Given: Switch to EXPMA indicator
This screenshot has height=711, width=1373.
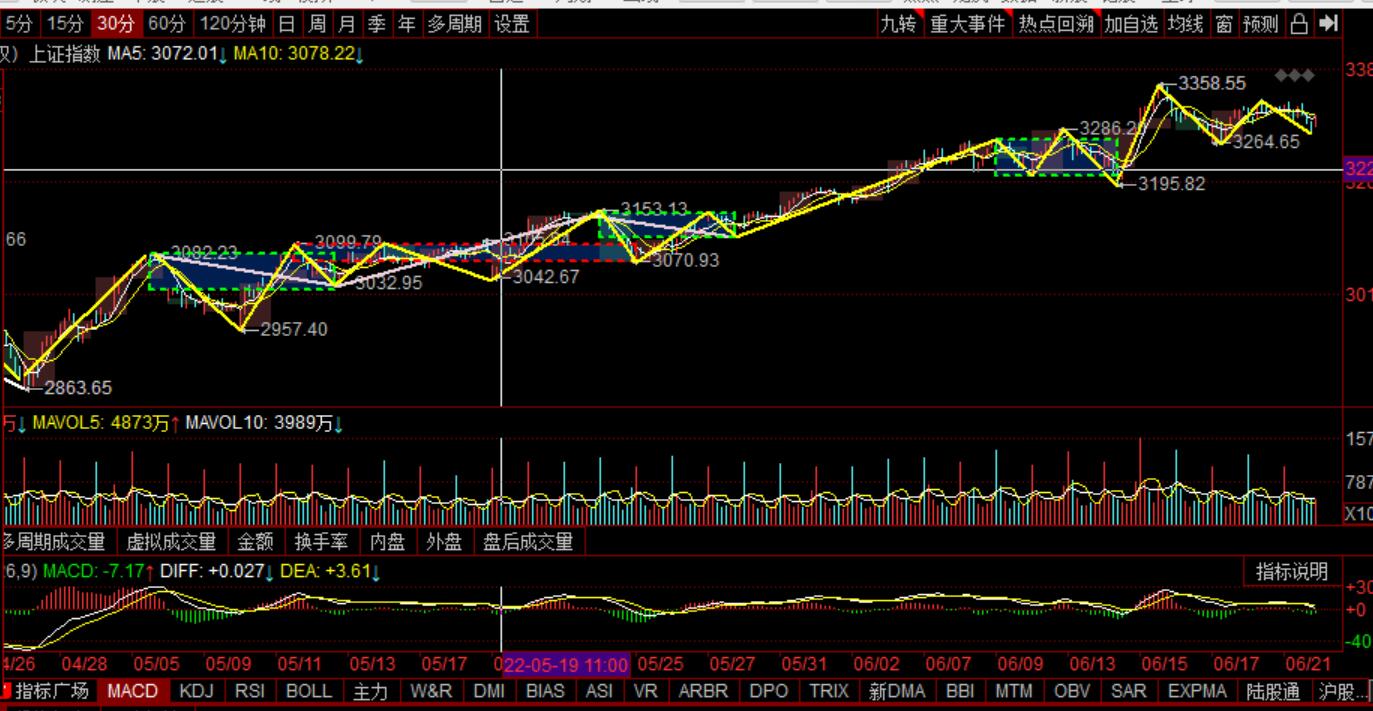Looking at the screenshot, I should [1197, 691].
